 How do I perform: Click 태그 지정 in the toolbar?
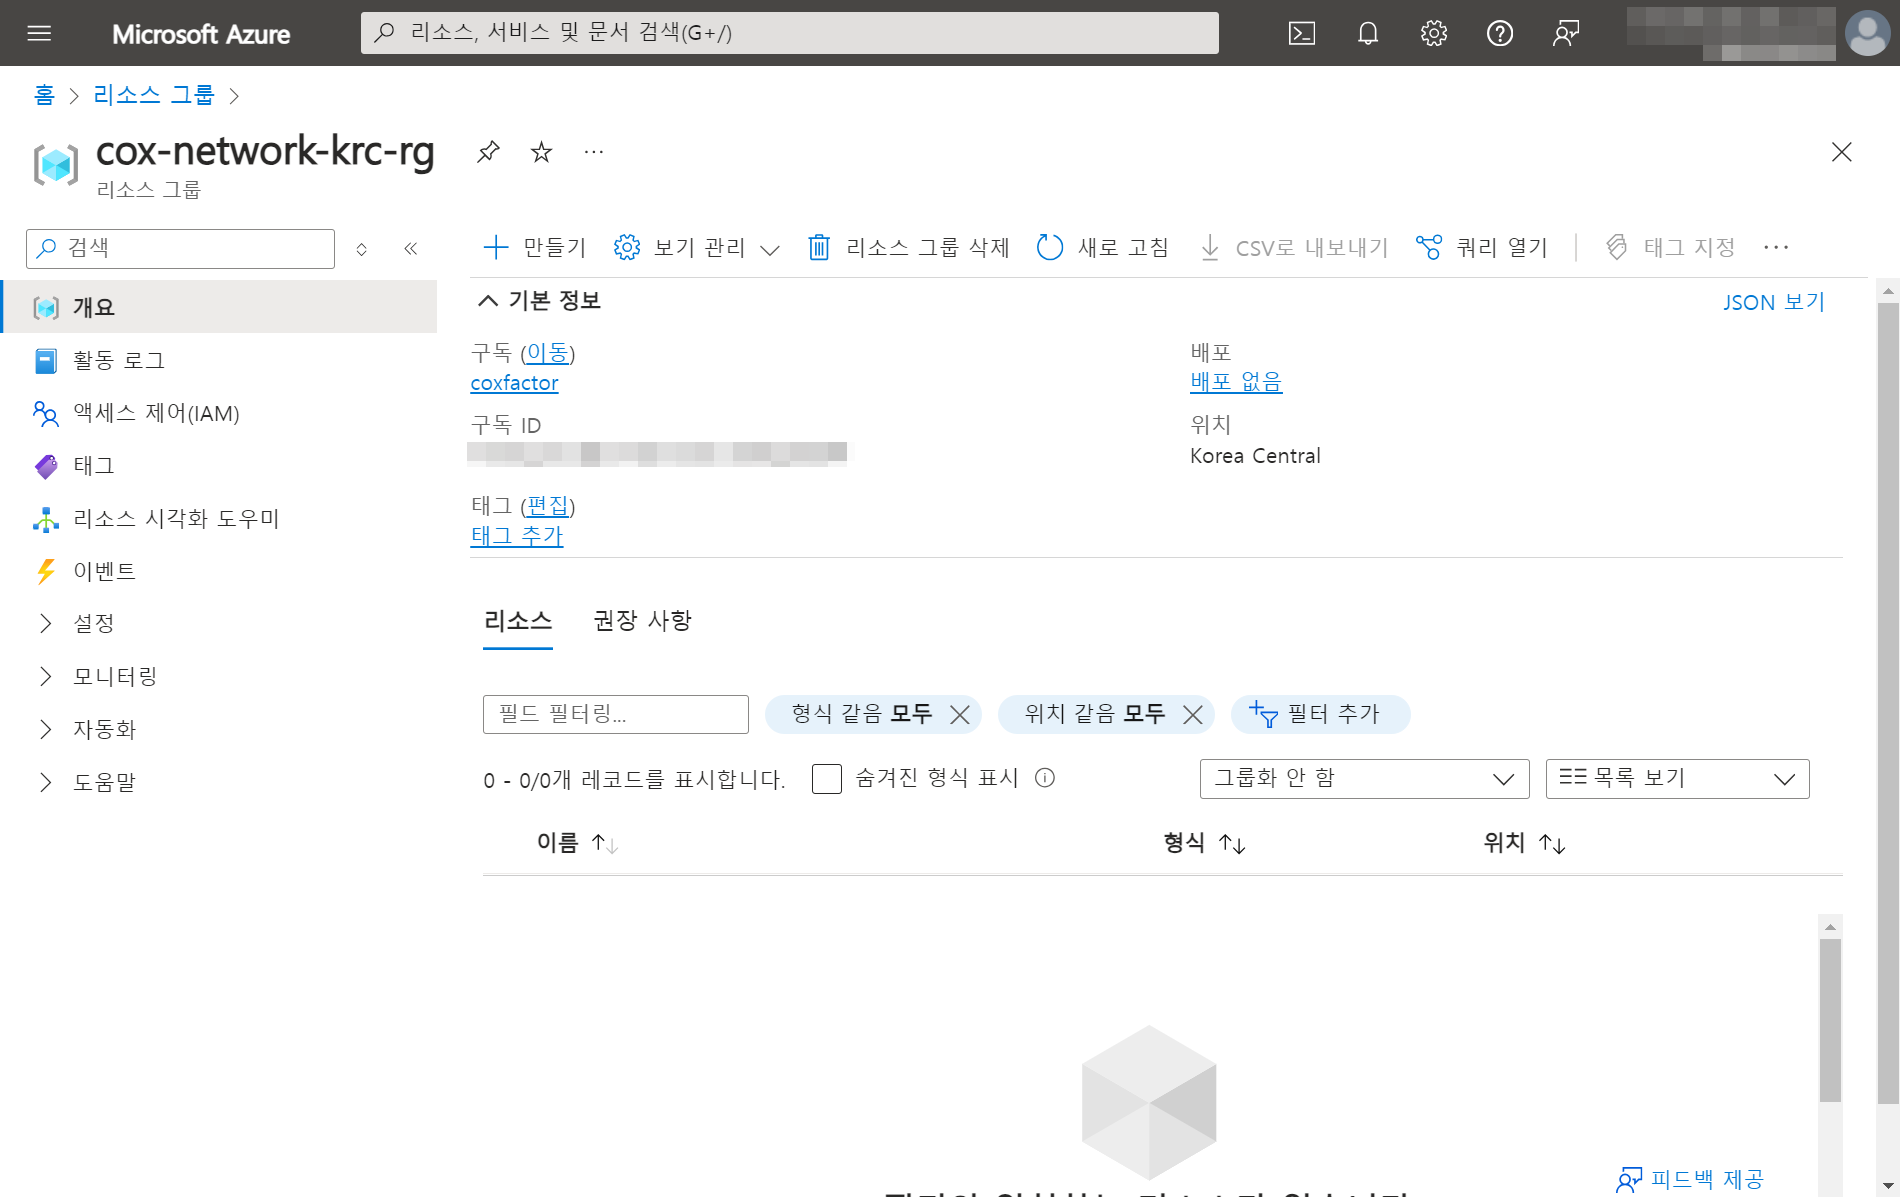point(1670,247)
